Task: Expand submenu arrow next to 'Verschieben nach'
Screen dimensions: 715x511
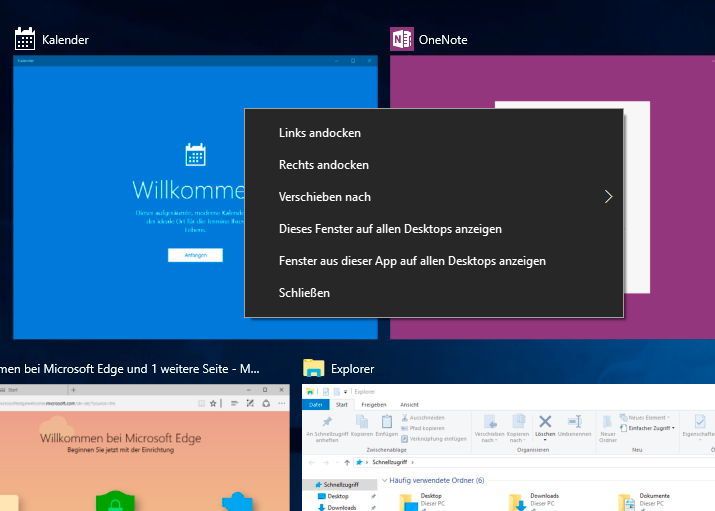Action: click(608, 197)
